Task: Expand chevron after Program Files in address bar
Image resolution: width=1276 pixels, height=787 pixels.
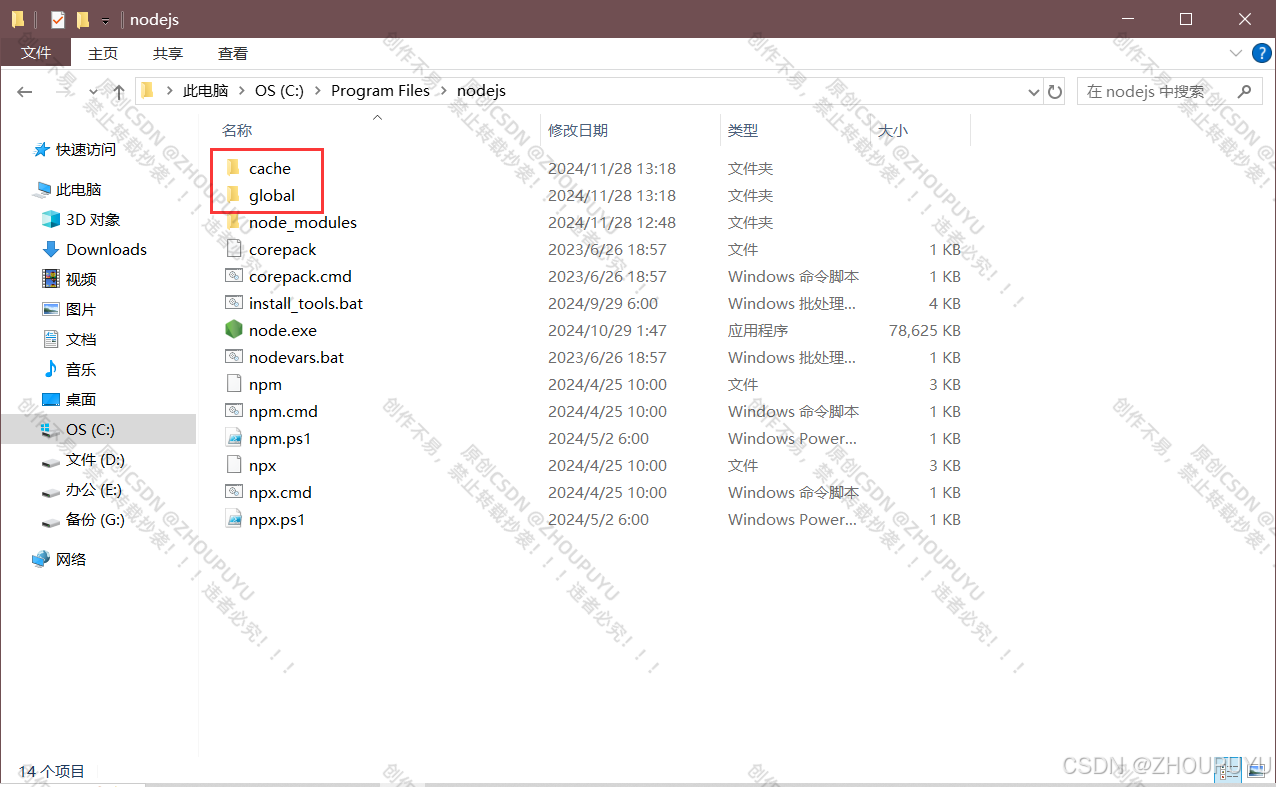Action: (x=444, y=91)
